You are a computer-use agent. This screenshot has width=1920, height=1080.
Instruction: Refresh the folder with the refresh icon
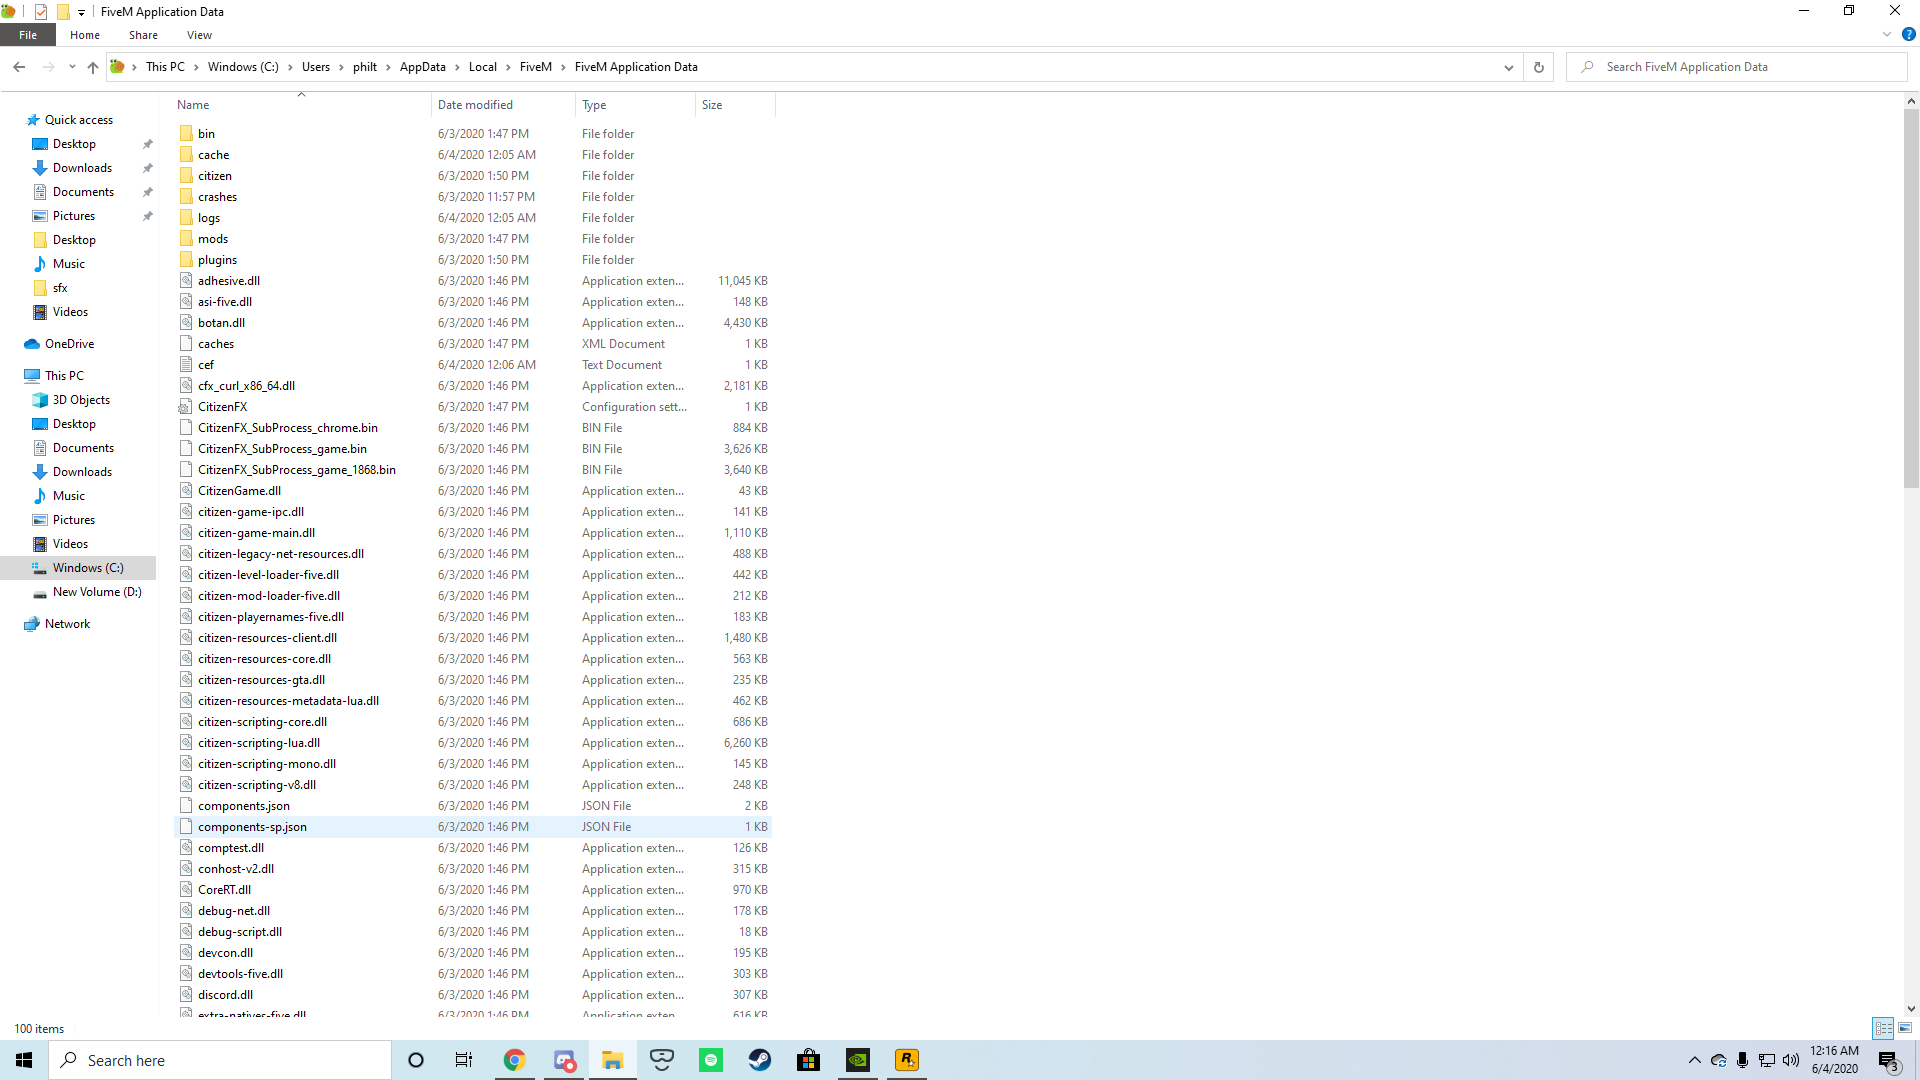point(1538,67)
